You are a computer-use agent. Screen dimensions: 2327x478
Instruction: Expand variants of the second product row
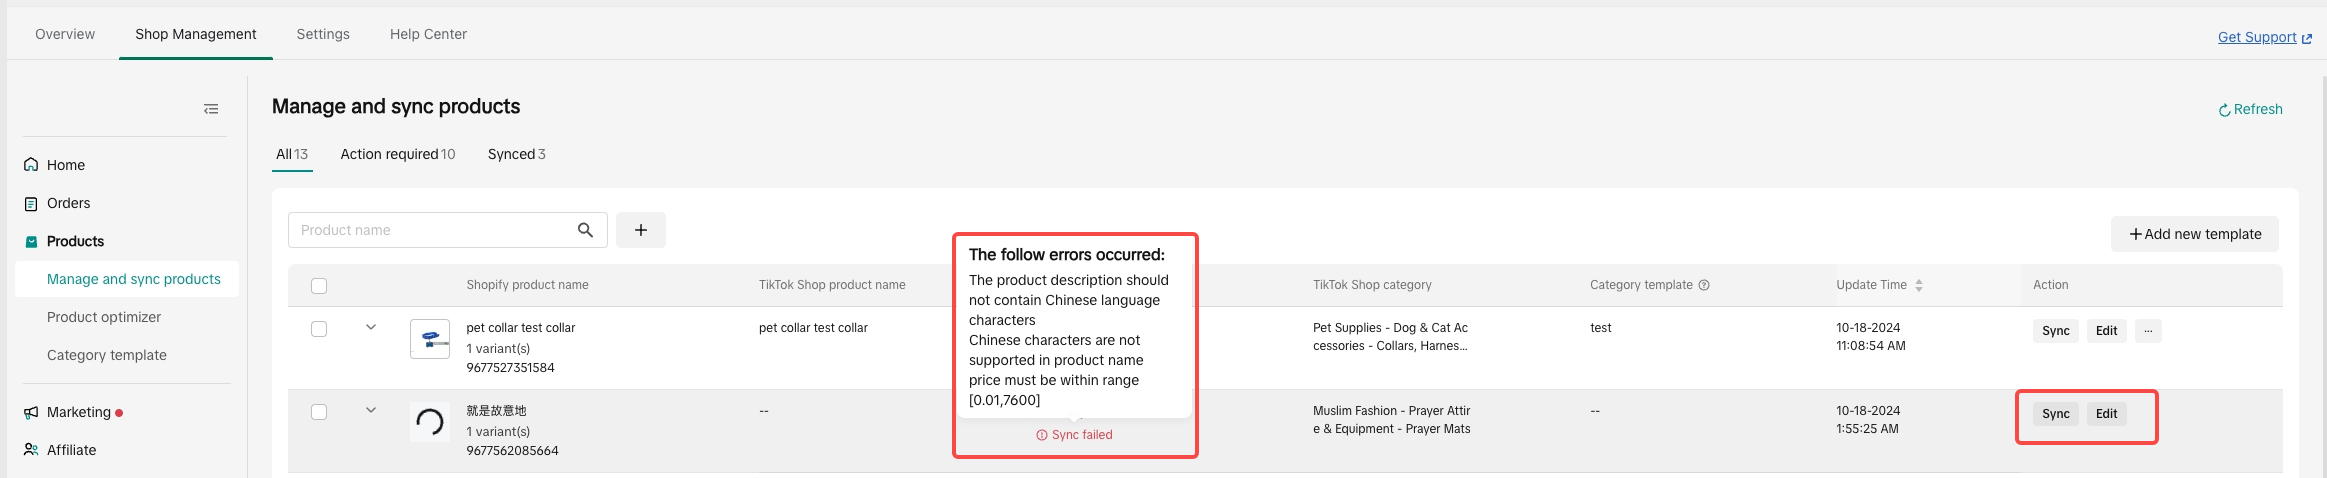point(371,410)
